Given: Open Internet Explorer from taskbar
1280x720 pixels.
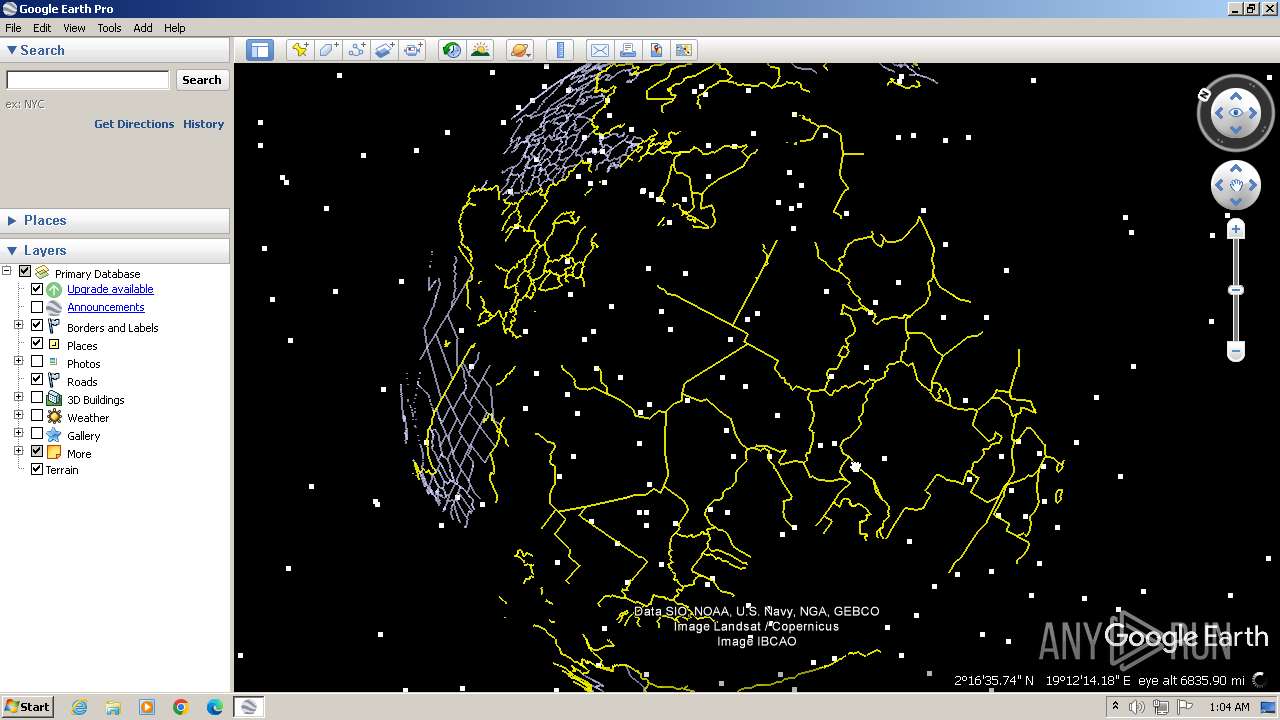Looking at the screenshot, I should (79, 707).
